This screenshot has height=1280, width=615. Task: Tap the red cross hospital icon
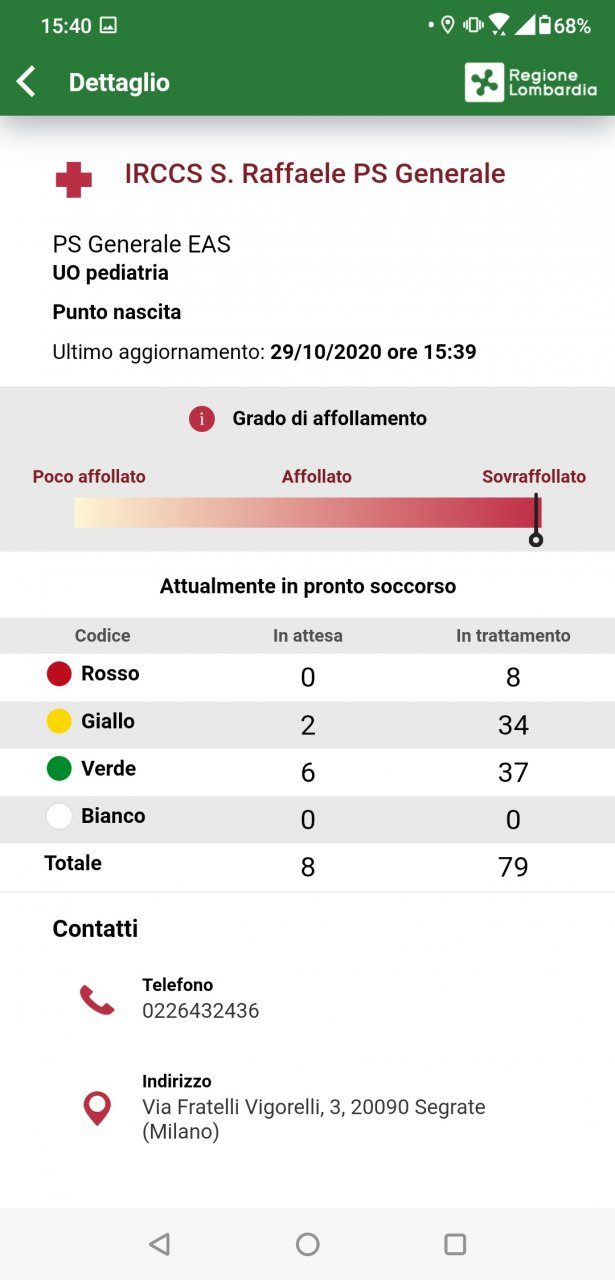pos(73,180)
